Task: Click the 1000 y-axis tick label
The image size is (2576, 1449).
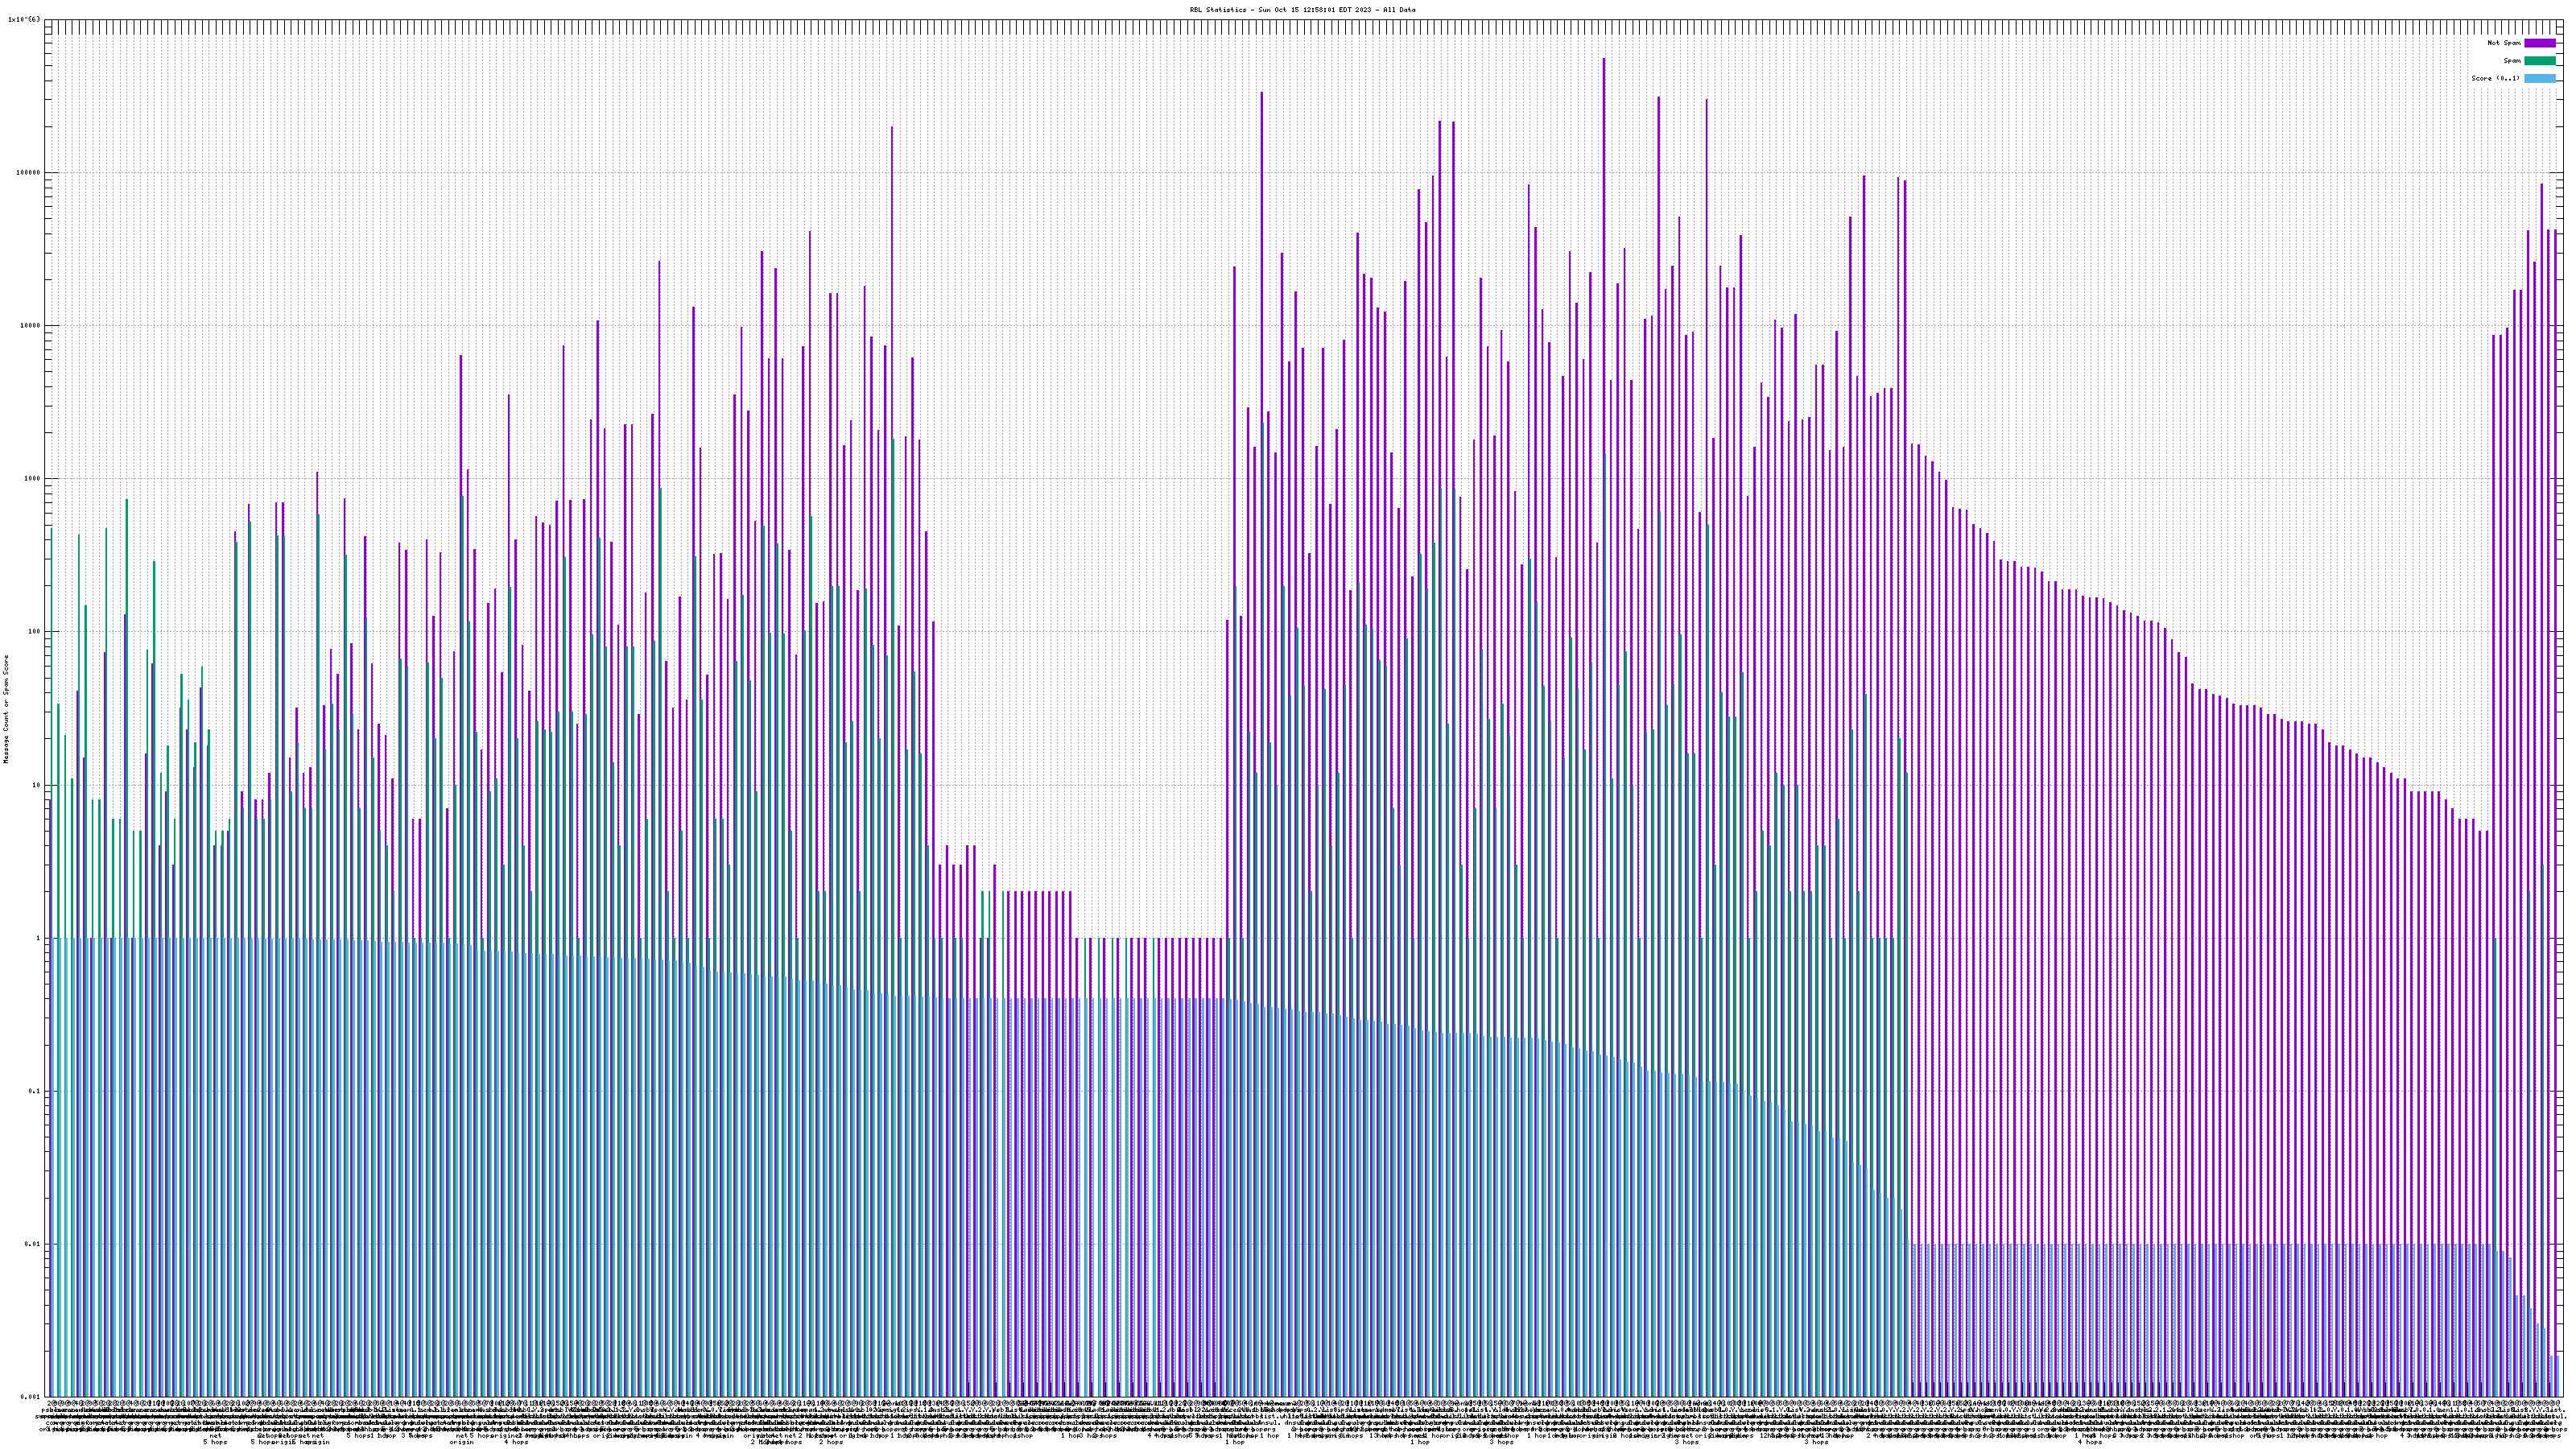Action: 34,479
